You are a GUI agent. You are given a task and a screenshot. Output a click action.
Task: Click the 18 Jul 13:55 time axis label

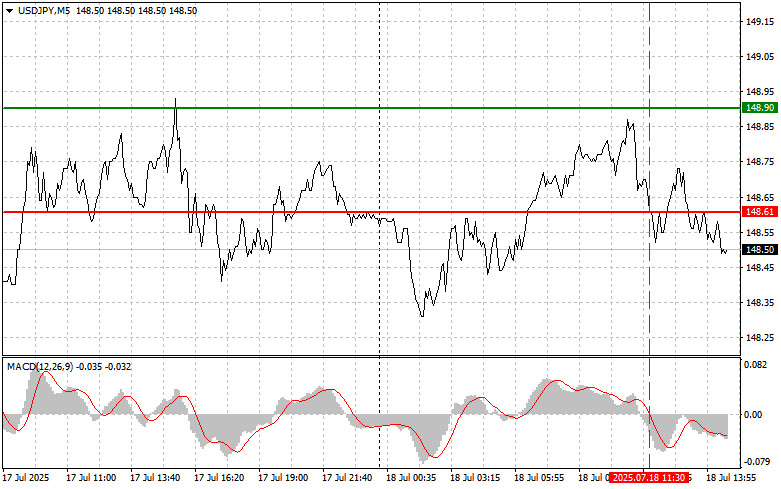(731, 478)
